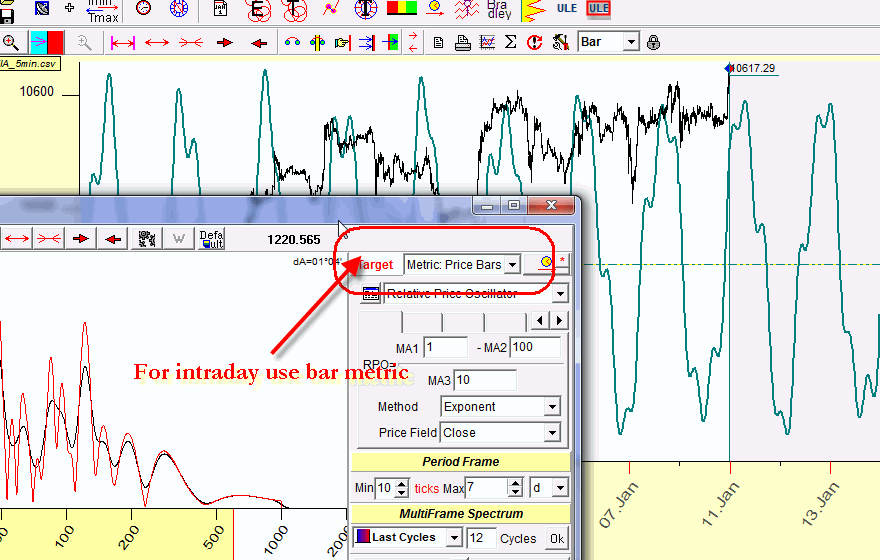Click the Tmax toolbar icon
The image size is (880, 560).
(103, 10)
